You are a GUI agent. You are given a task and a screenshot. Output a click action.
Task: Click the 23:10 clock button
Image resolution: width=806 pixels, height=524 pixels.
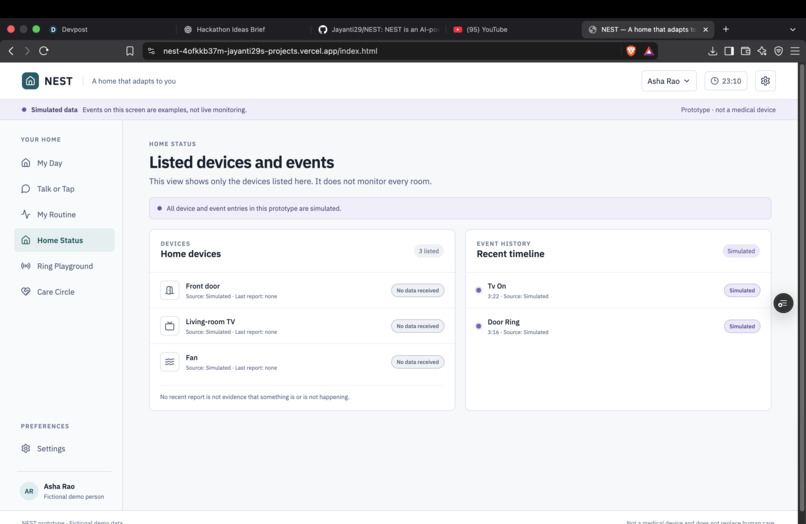(725, 81)
